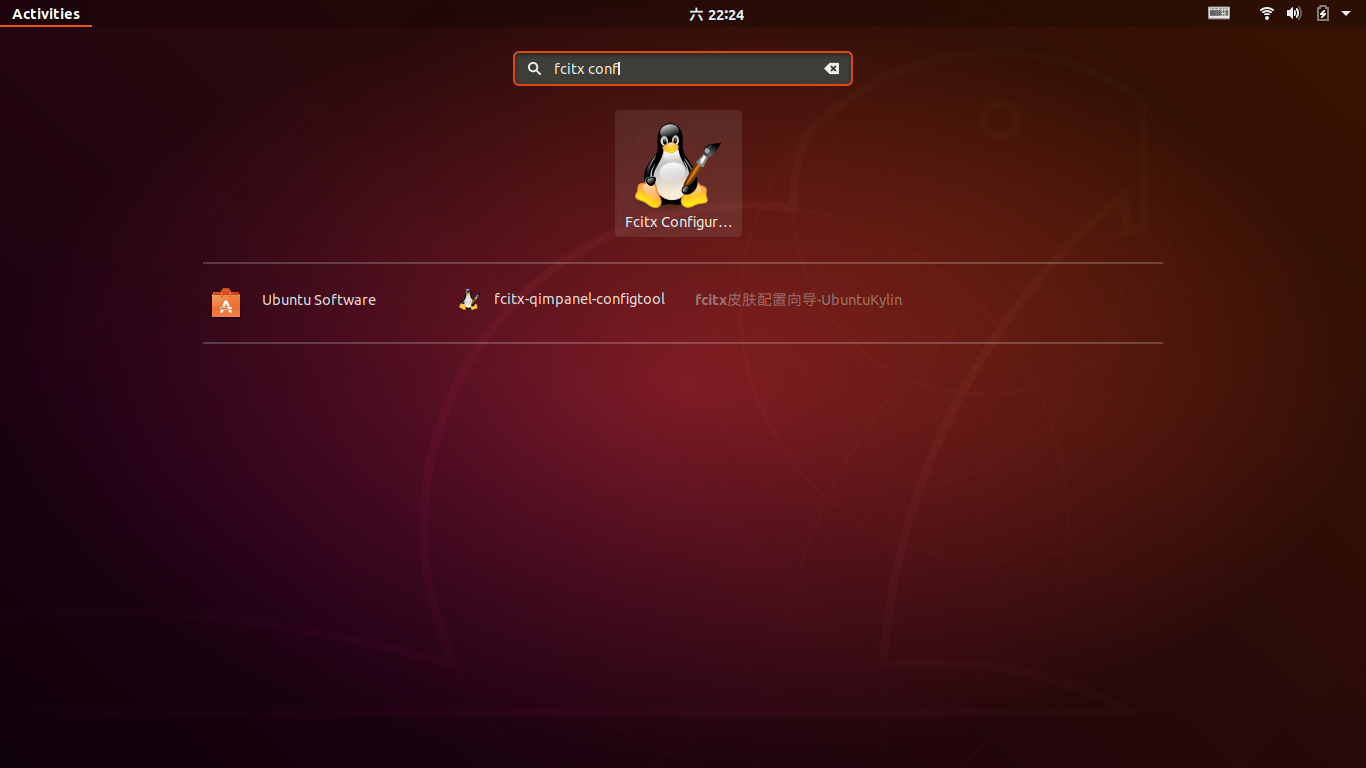Click the keyboard layout indicator in top bar

pos(1218,13)
